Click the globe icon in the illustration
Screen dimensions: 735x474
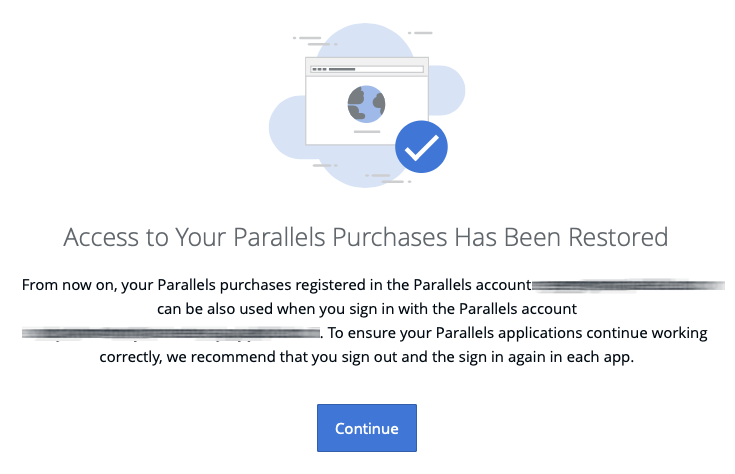tap(366, 101)
